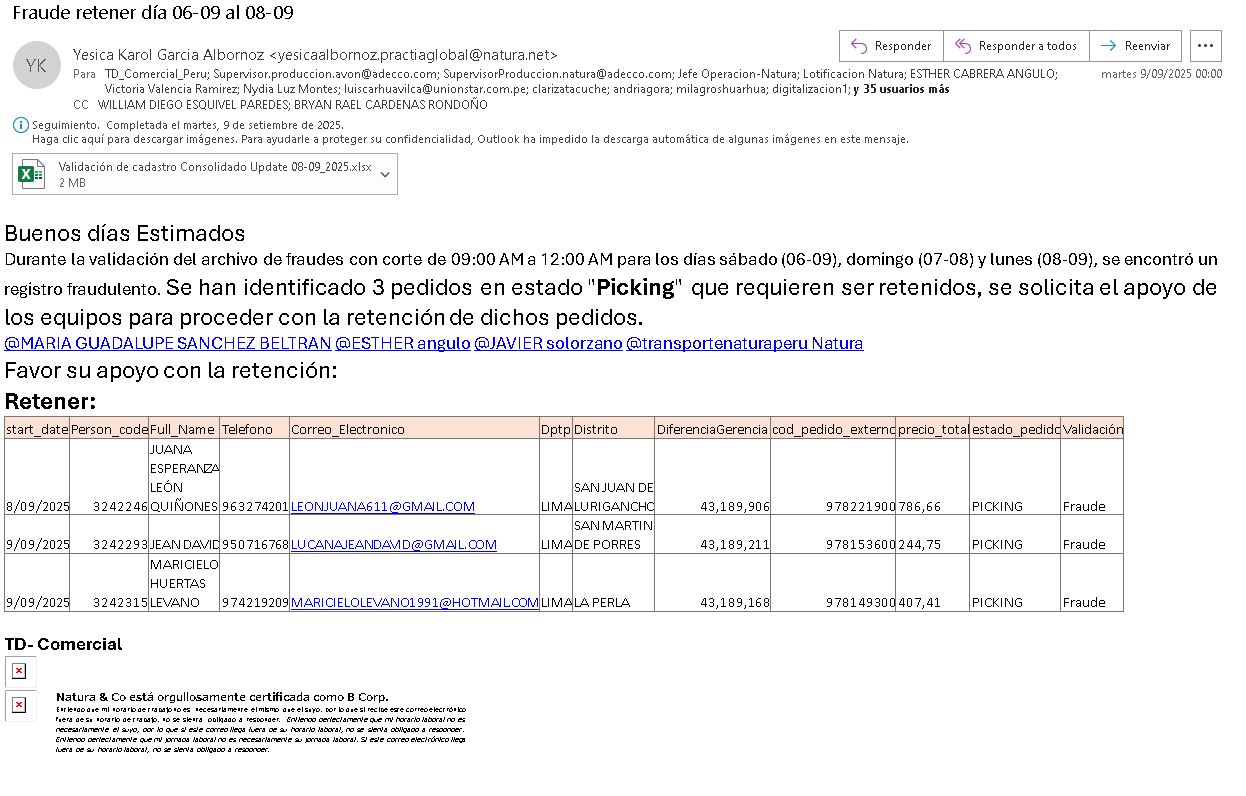Screen dimensions: 1246x796
Task: Click the second blocked image placeholder
Action: coord(19,705)
